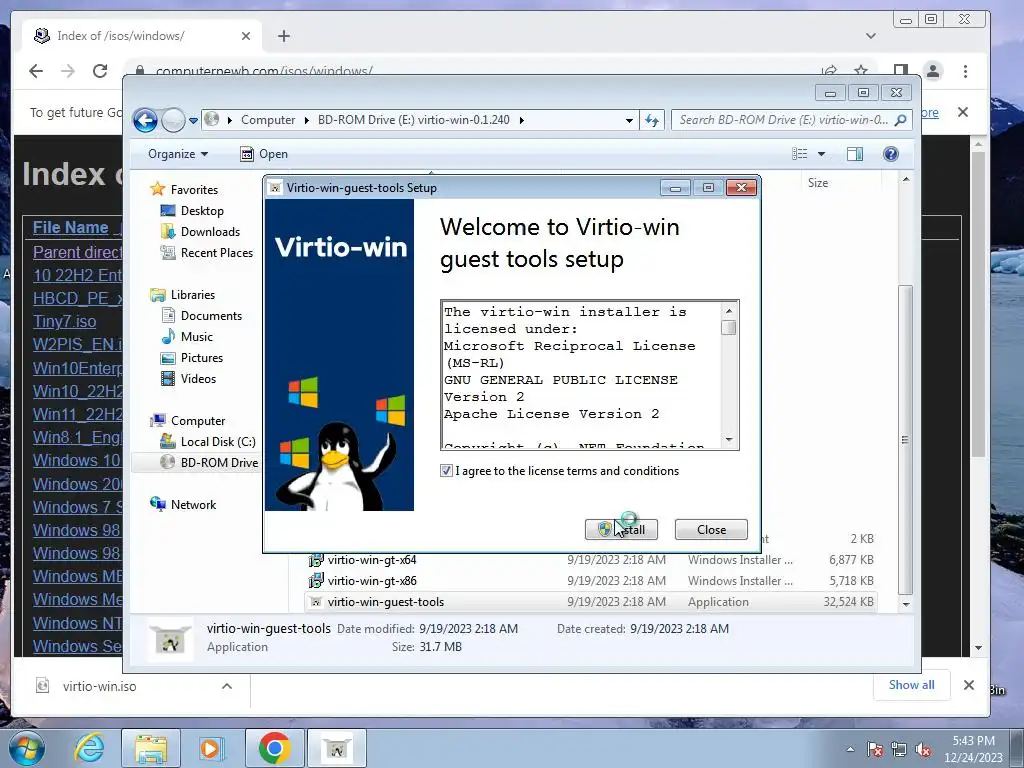1024x768 pixels.
Task: Change the view icon in Explorer toolbar
Action: (800, 154)
